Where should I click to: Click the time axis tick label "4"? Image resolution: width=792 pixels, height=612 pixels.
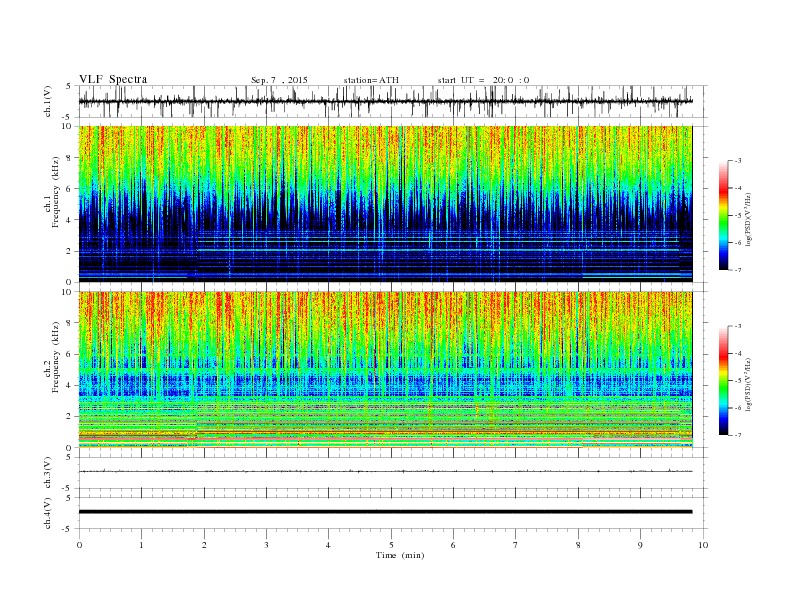328,545
